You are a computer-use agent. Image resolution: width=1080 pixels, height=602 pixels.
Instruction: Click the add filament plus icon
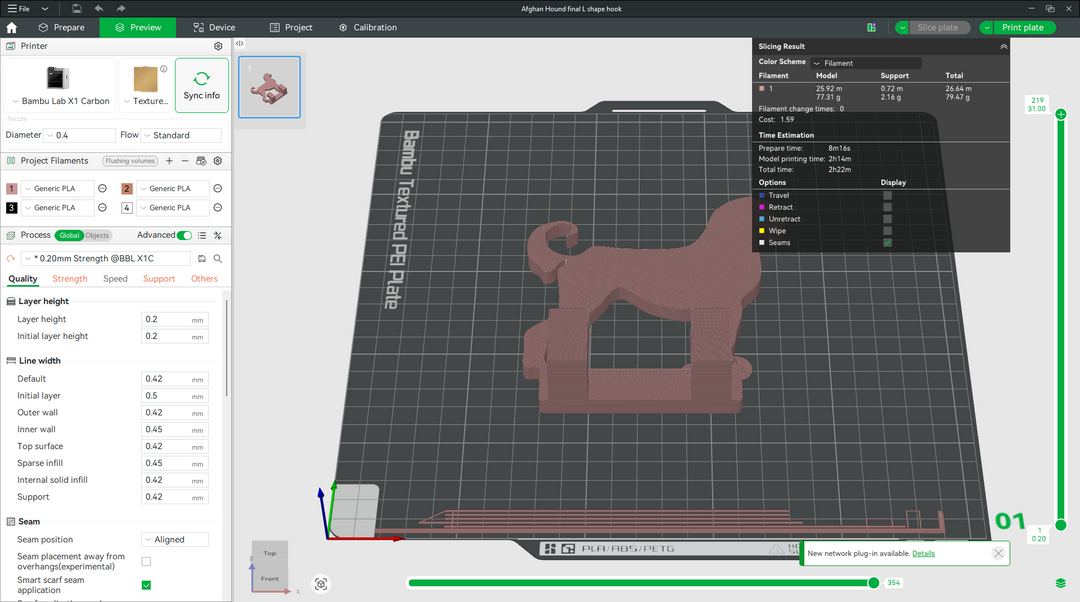tap(169, 161)
